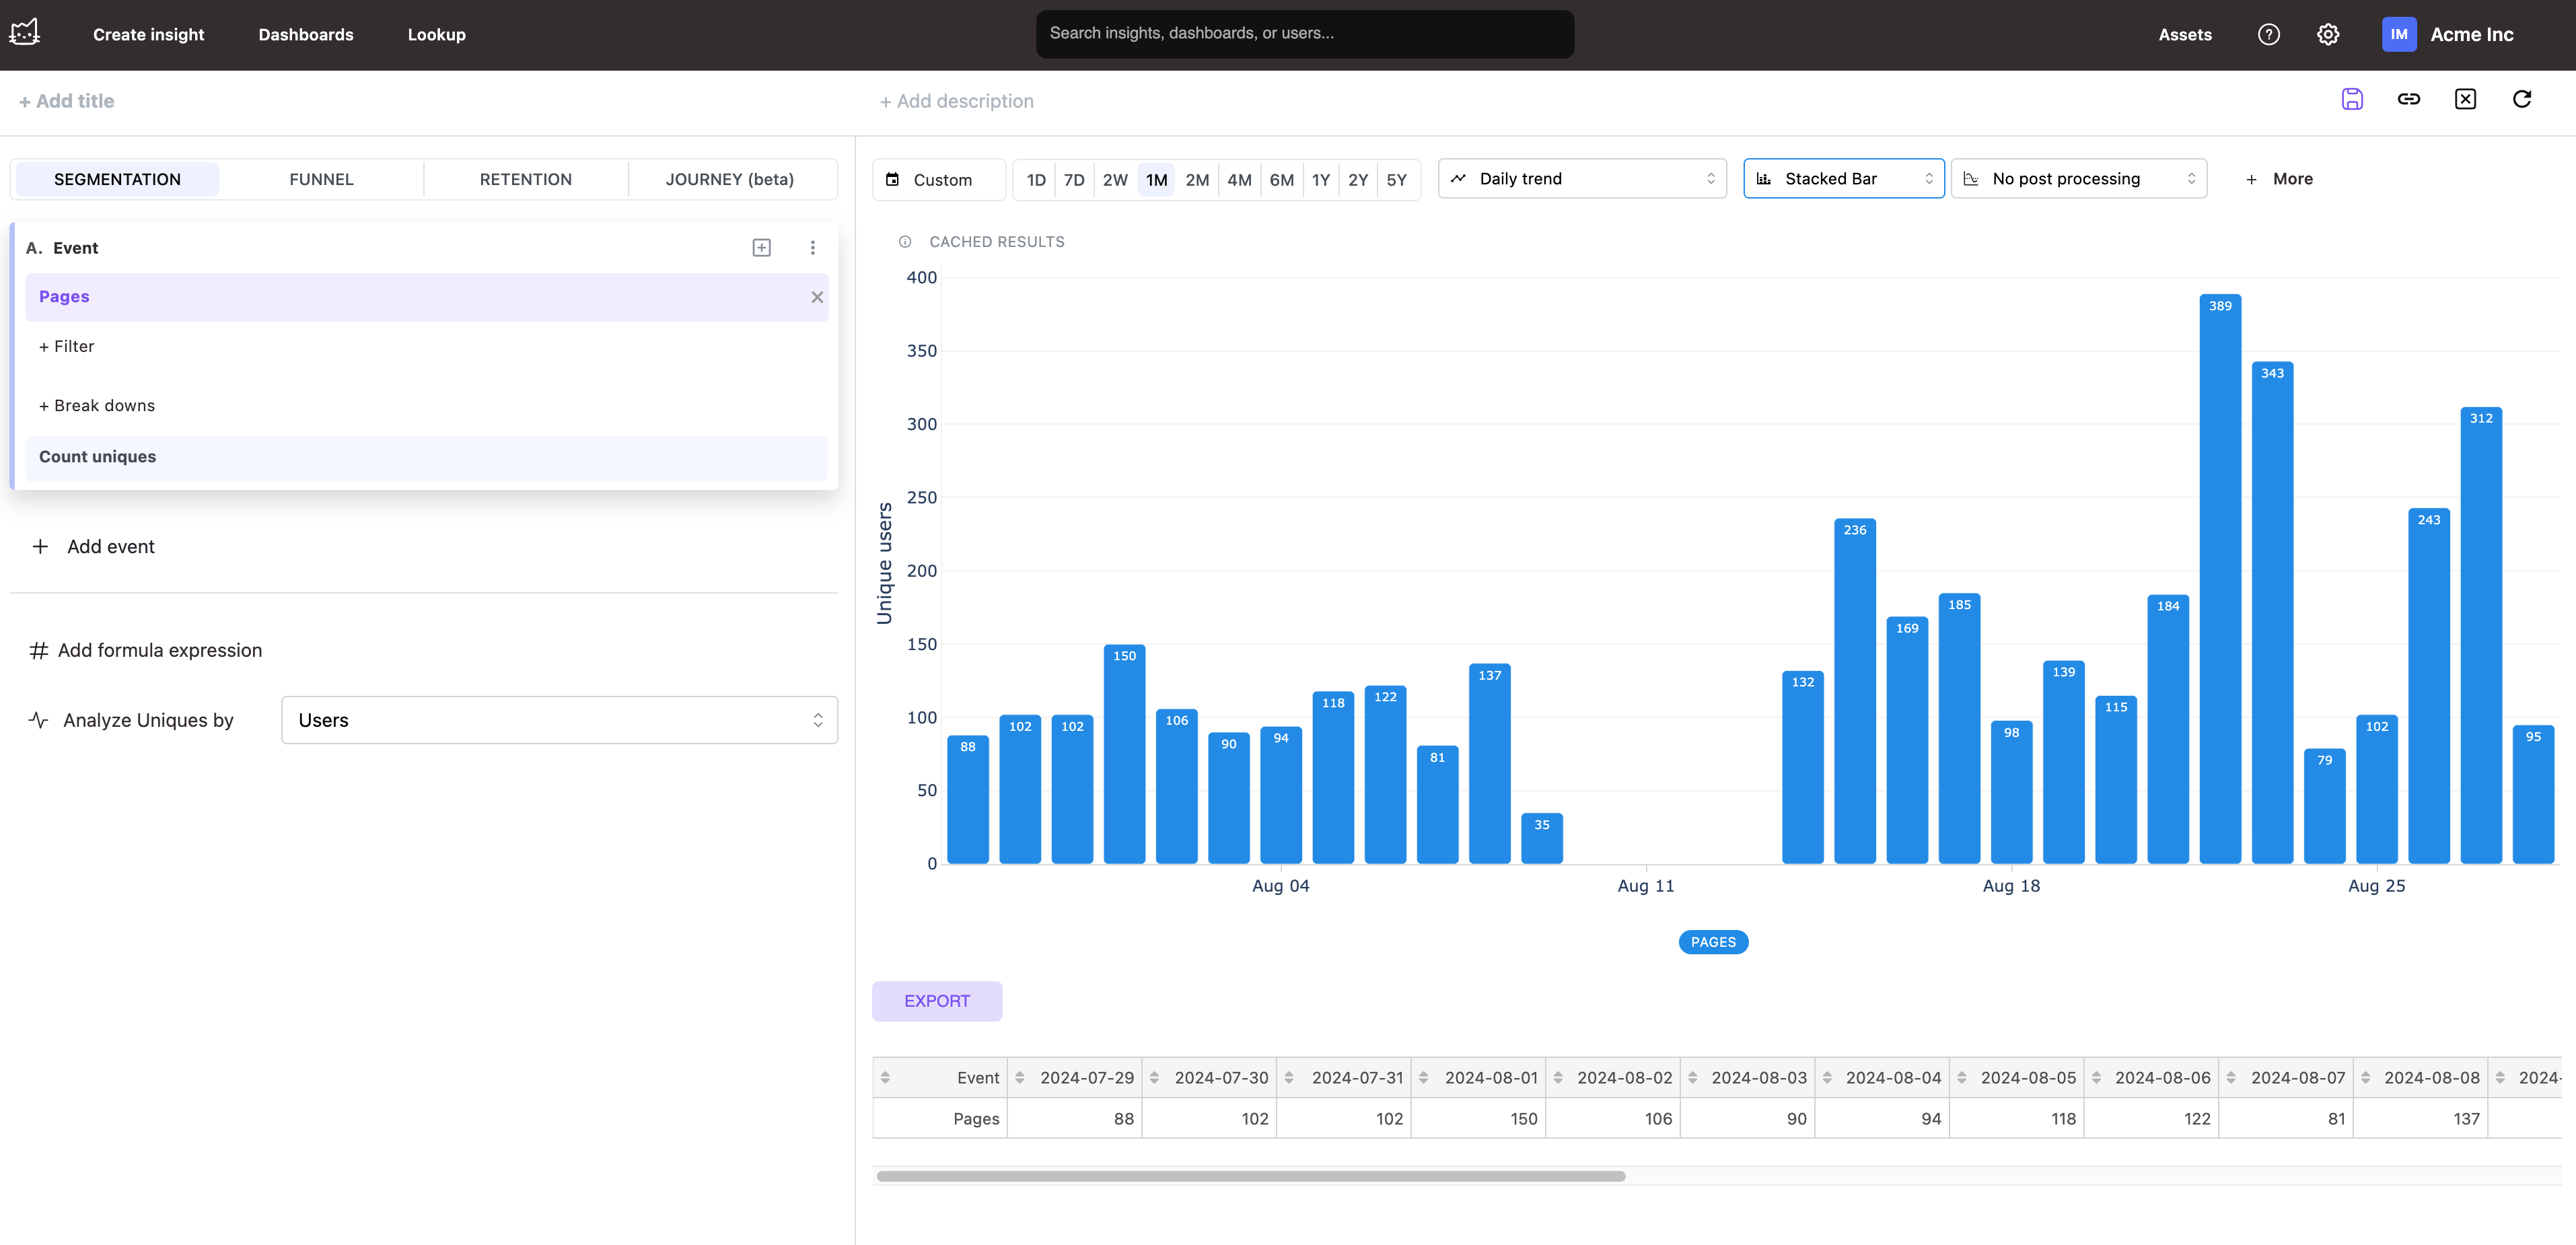The height and width of the screenshot is (1245, 2576).
Task: Open the Acme Inc account menu
Action: pos(2471,35)
